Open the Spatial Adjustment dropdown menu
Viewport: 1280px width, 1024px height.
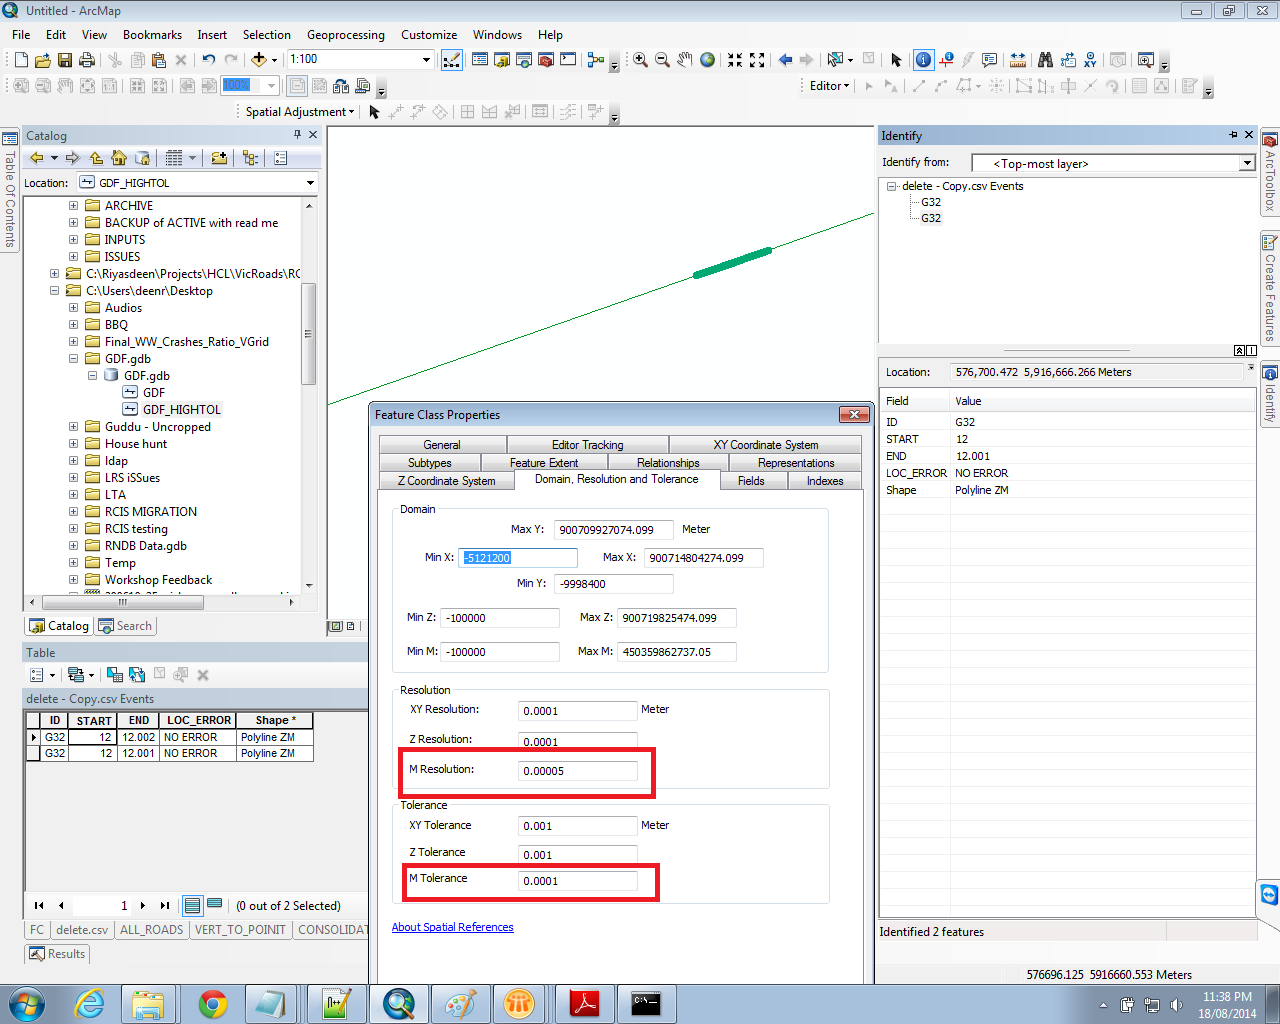[299, 112]
